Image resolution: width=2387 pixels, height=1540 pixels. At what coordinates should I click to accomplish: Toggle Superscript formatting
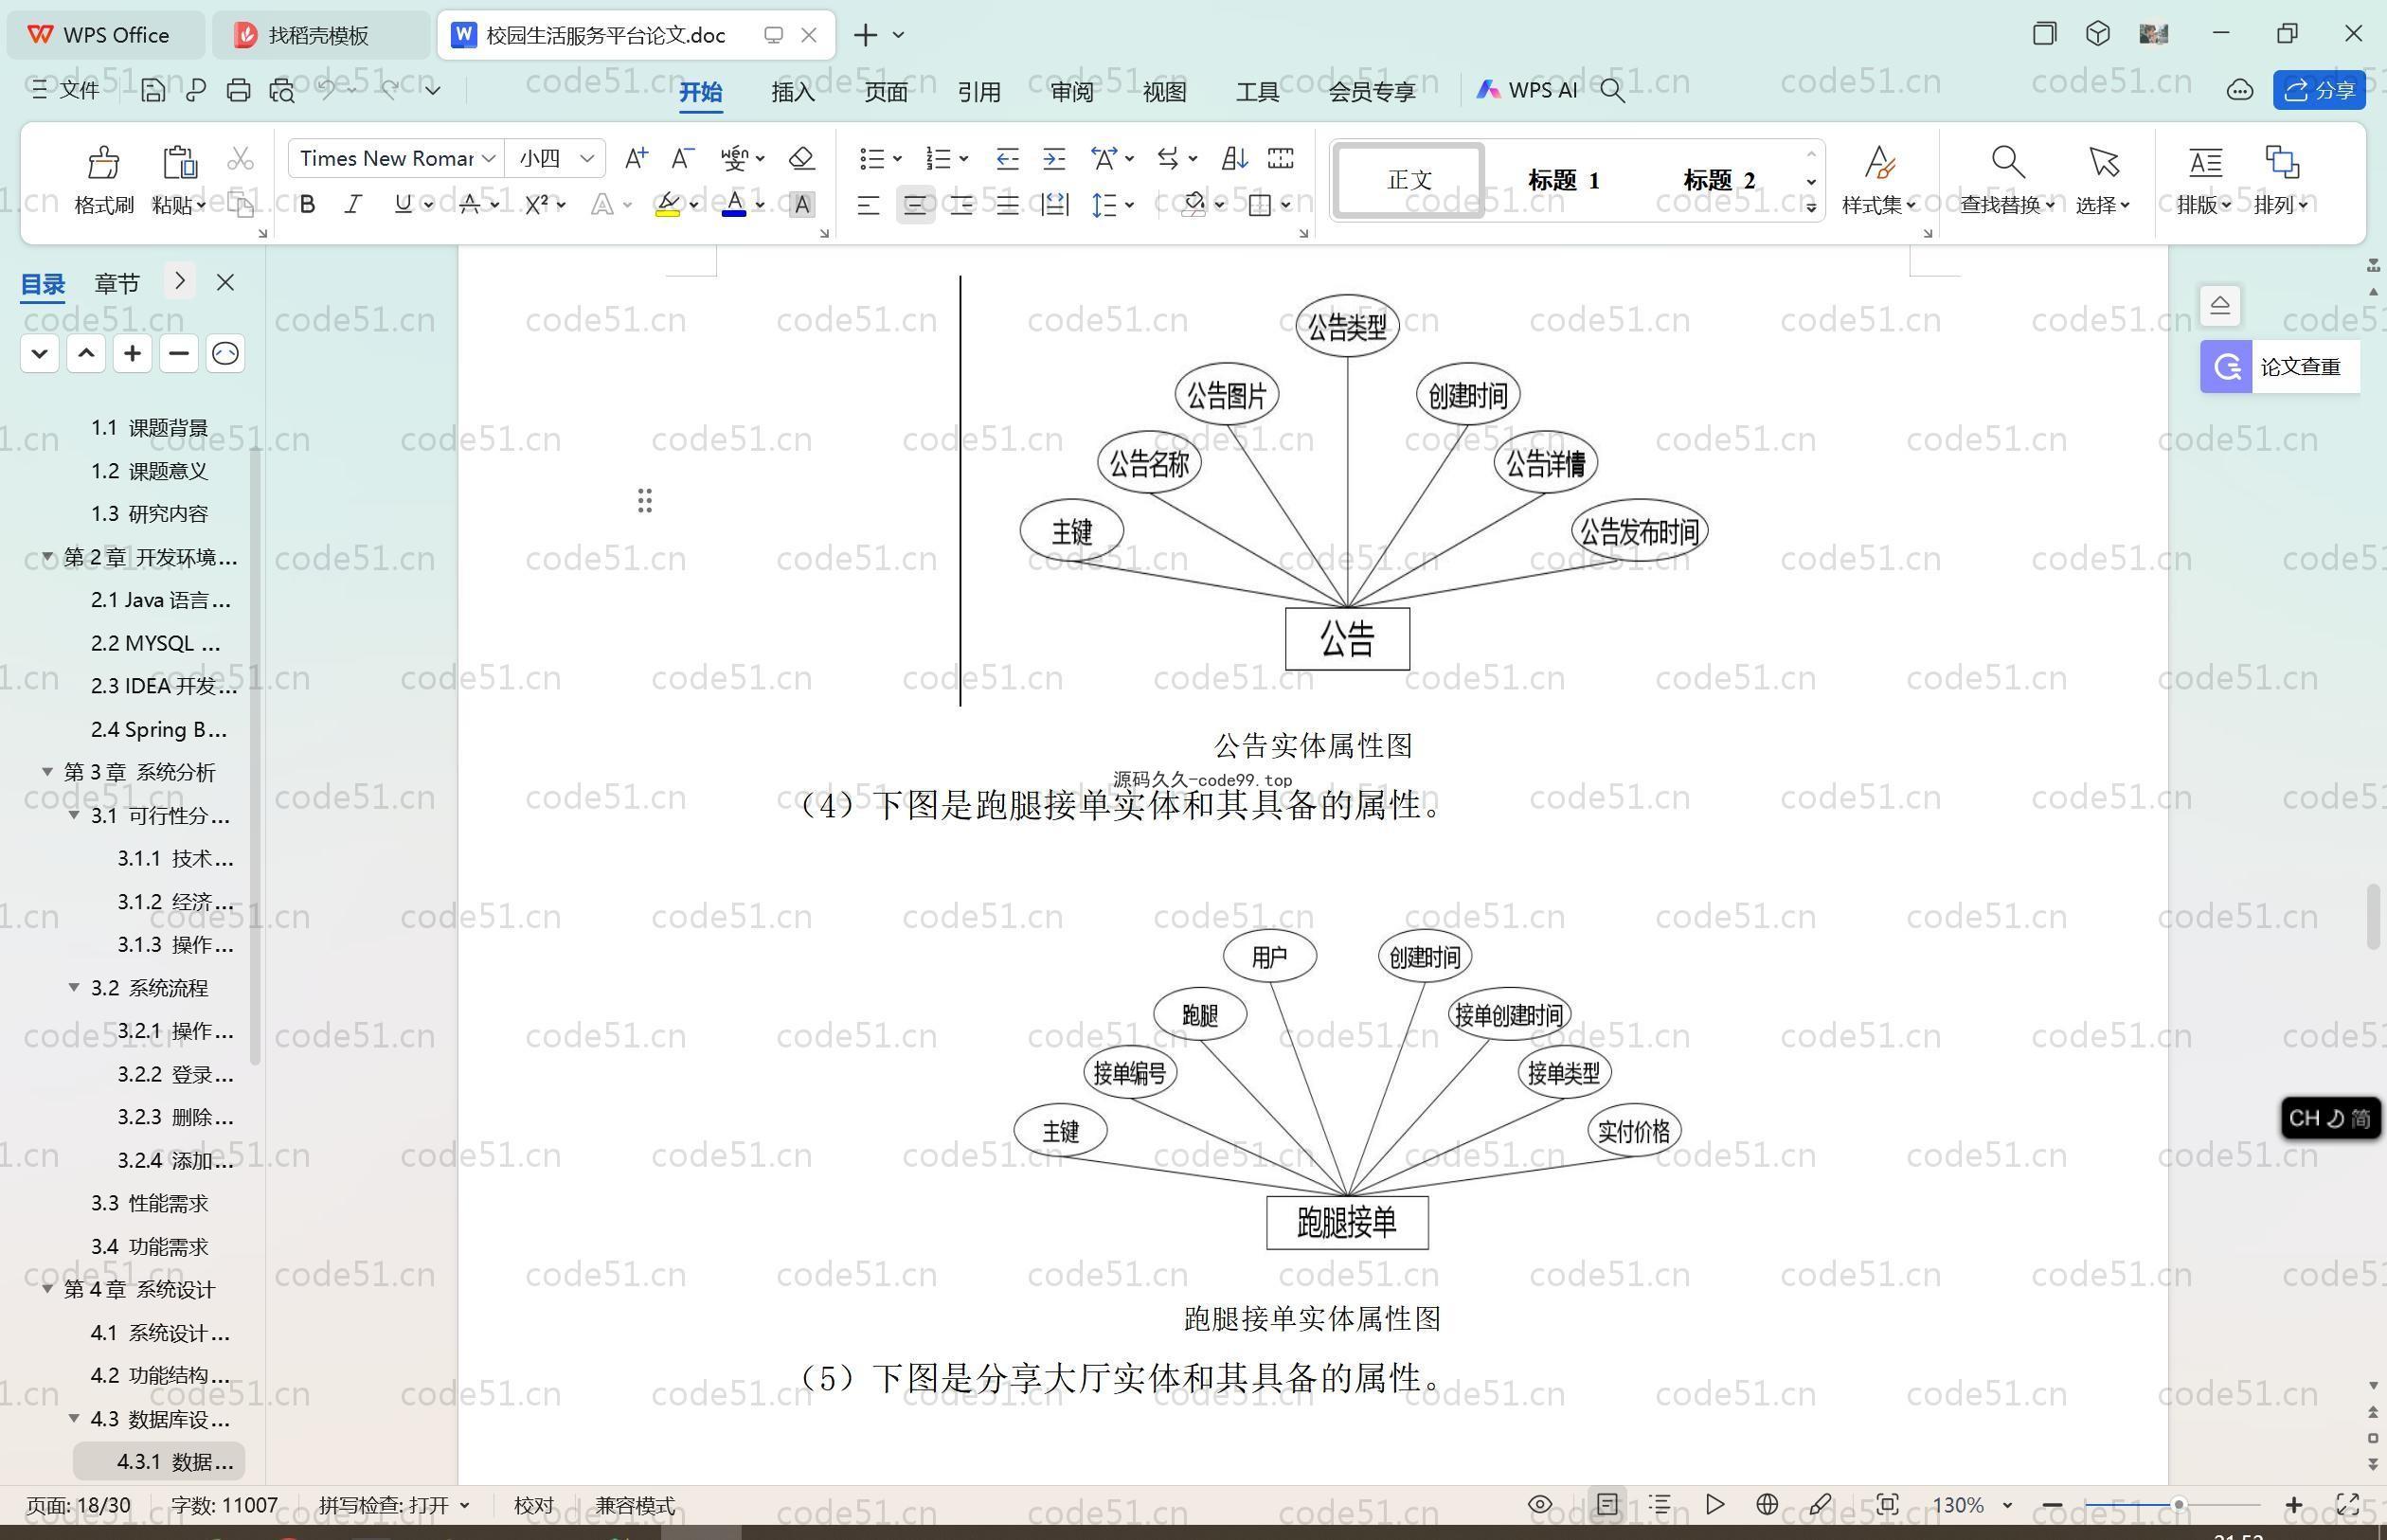537,204
